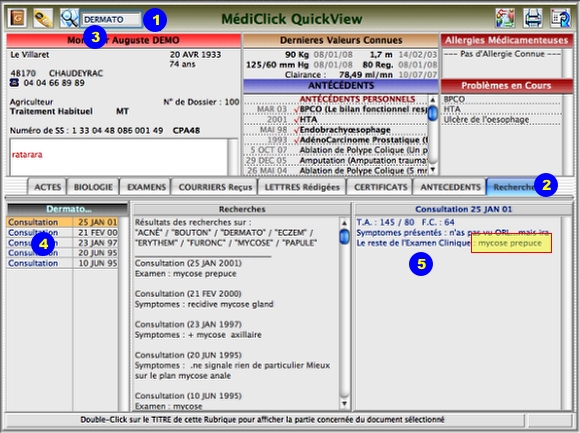The width and height of the screenshot is (580, 433).
Task: Click the 90 Kg weight value
Action: pos(297,55)
